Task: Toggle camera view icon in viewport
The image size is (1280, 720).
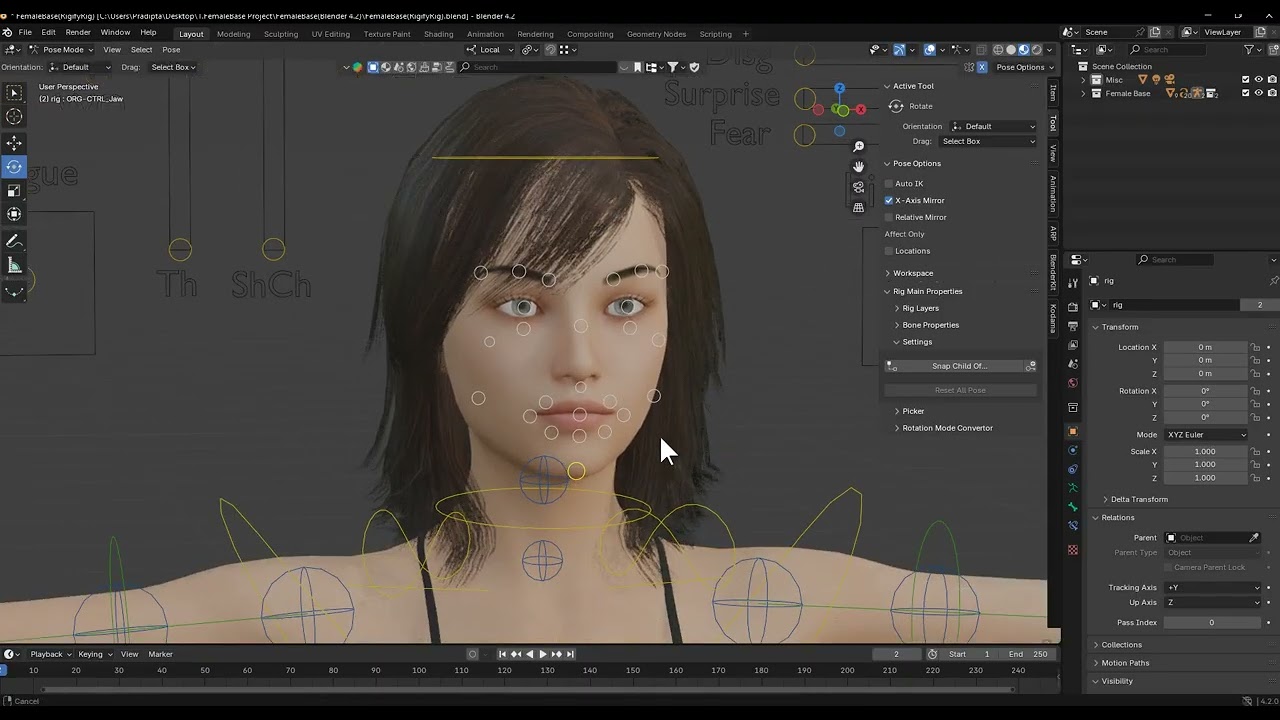Action: click(858, 187)
